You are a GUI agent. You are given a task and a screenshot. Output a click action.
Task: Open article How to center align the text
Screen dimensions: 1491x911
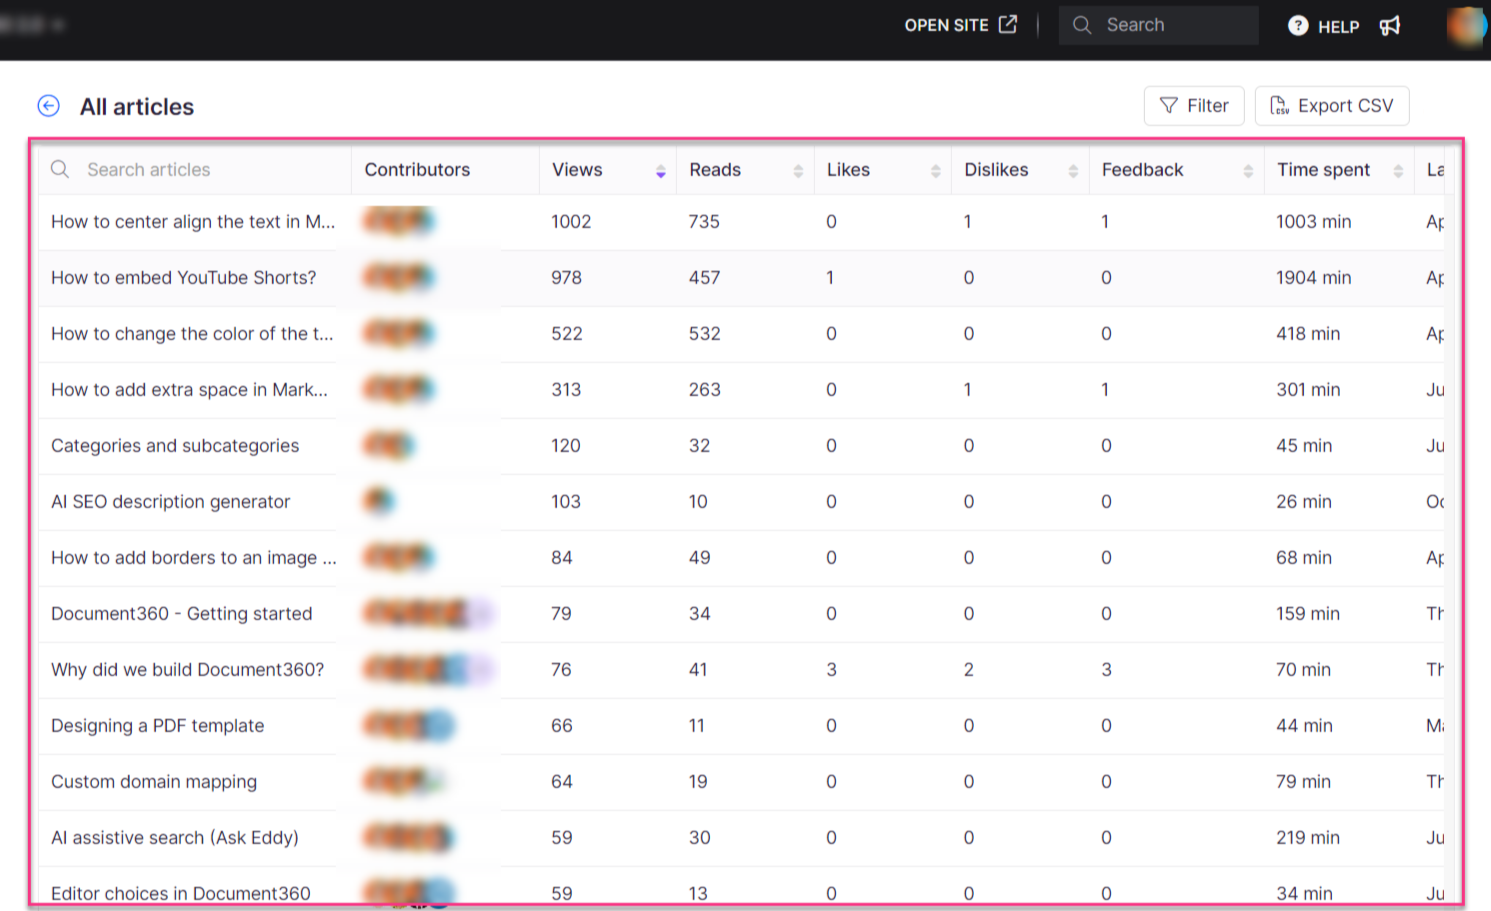[193, 221]
